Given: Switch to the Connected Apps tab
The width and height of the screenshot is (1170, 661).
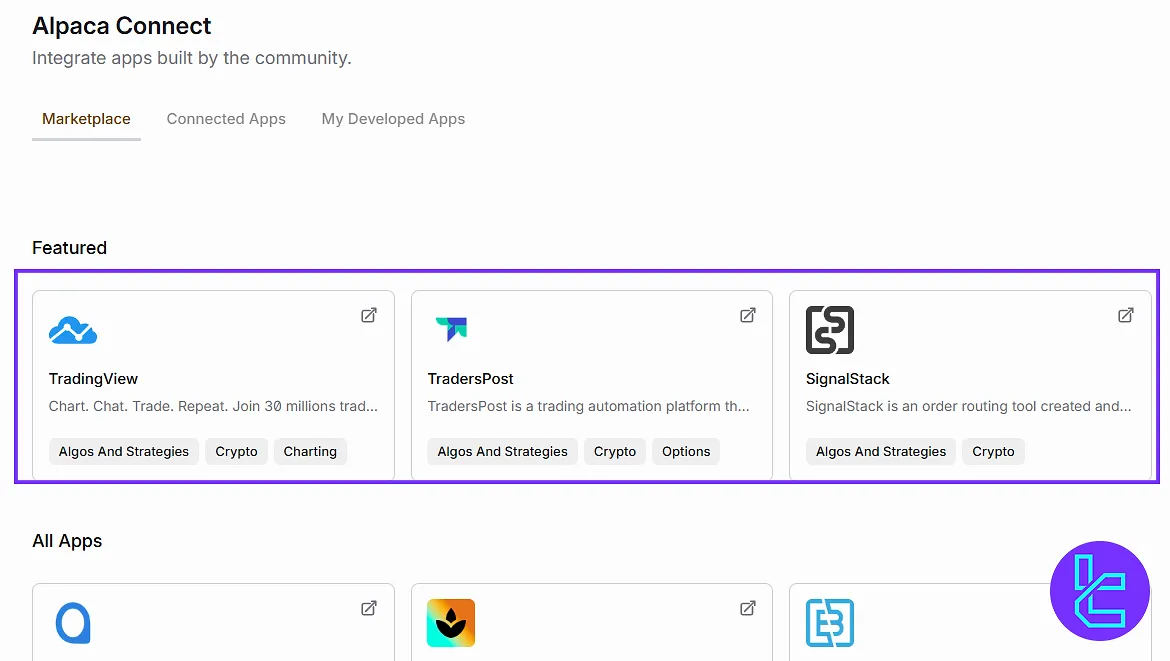Looking at the screenshot, I should pos(226,119).
